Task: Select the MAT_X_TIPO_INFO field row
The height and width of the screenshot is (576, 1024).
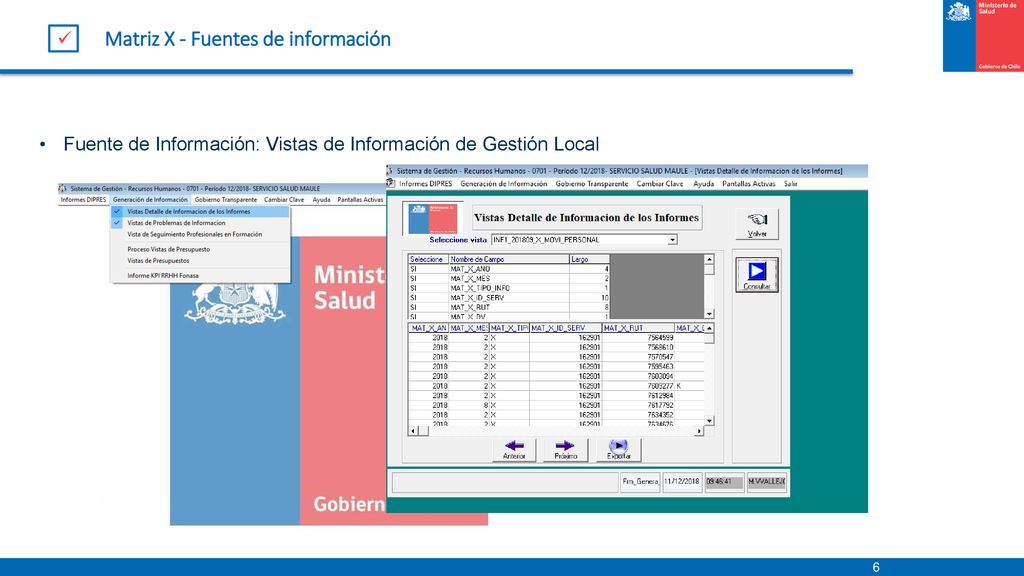Action: 509,288
